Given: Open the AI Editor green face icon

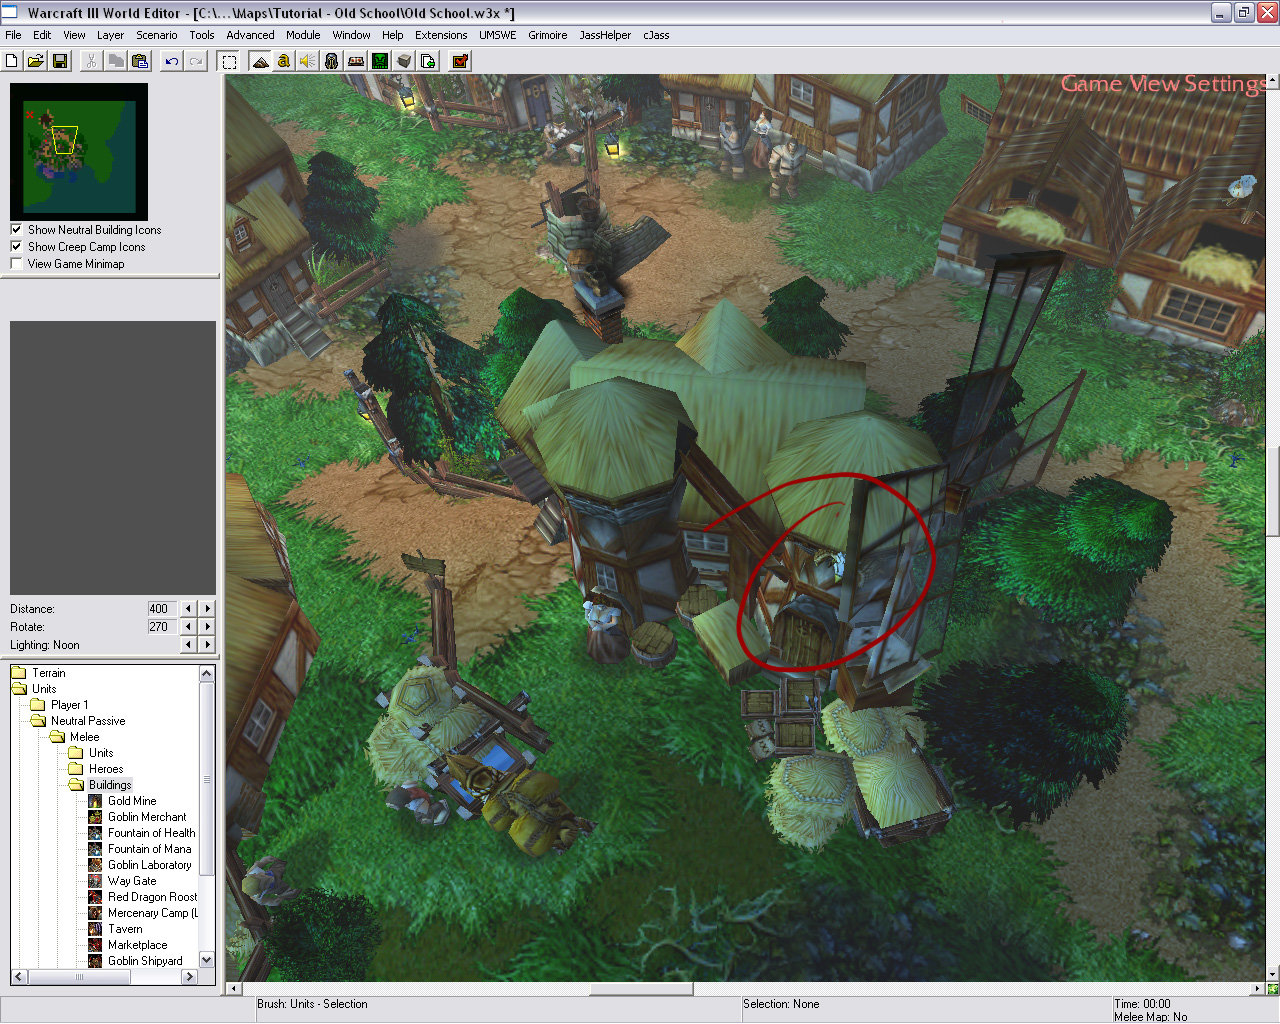Looking at the screenshot, I should pyautogui.click(x=380, y=61).
